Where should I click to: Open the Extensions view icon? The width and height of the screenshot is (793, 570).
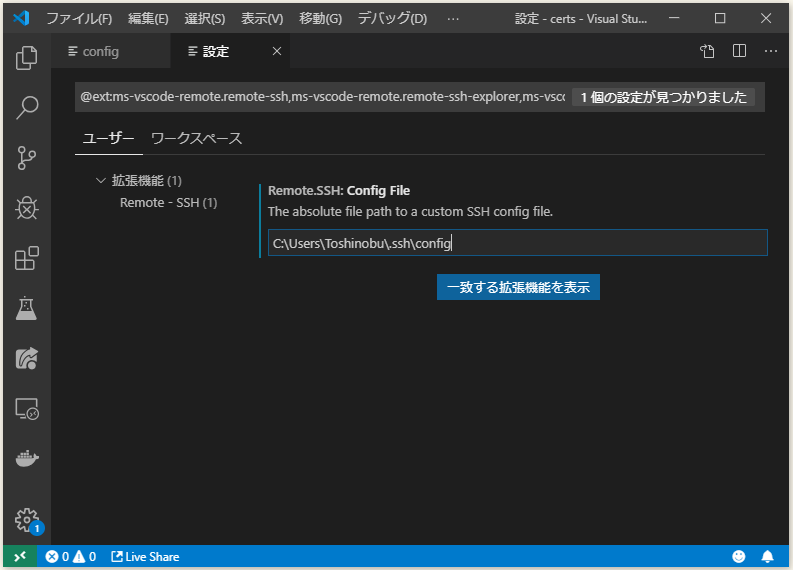(x=26, y=258)
